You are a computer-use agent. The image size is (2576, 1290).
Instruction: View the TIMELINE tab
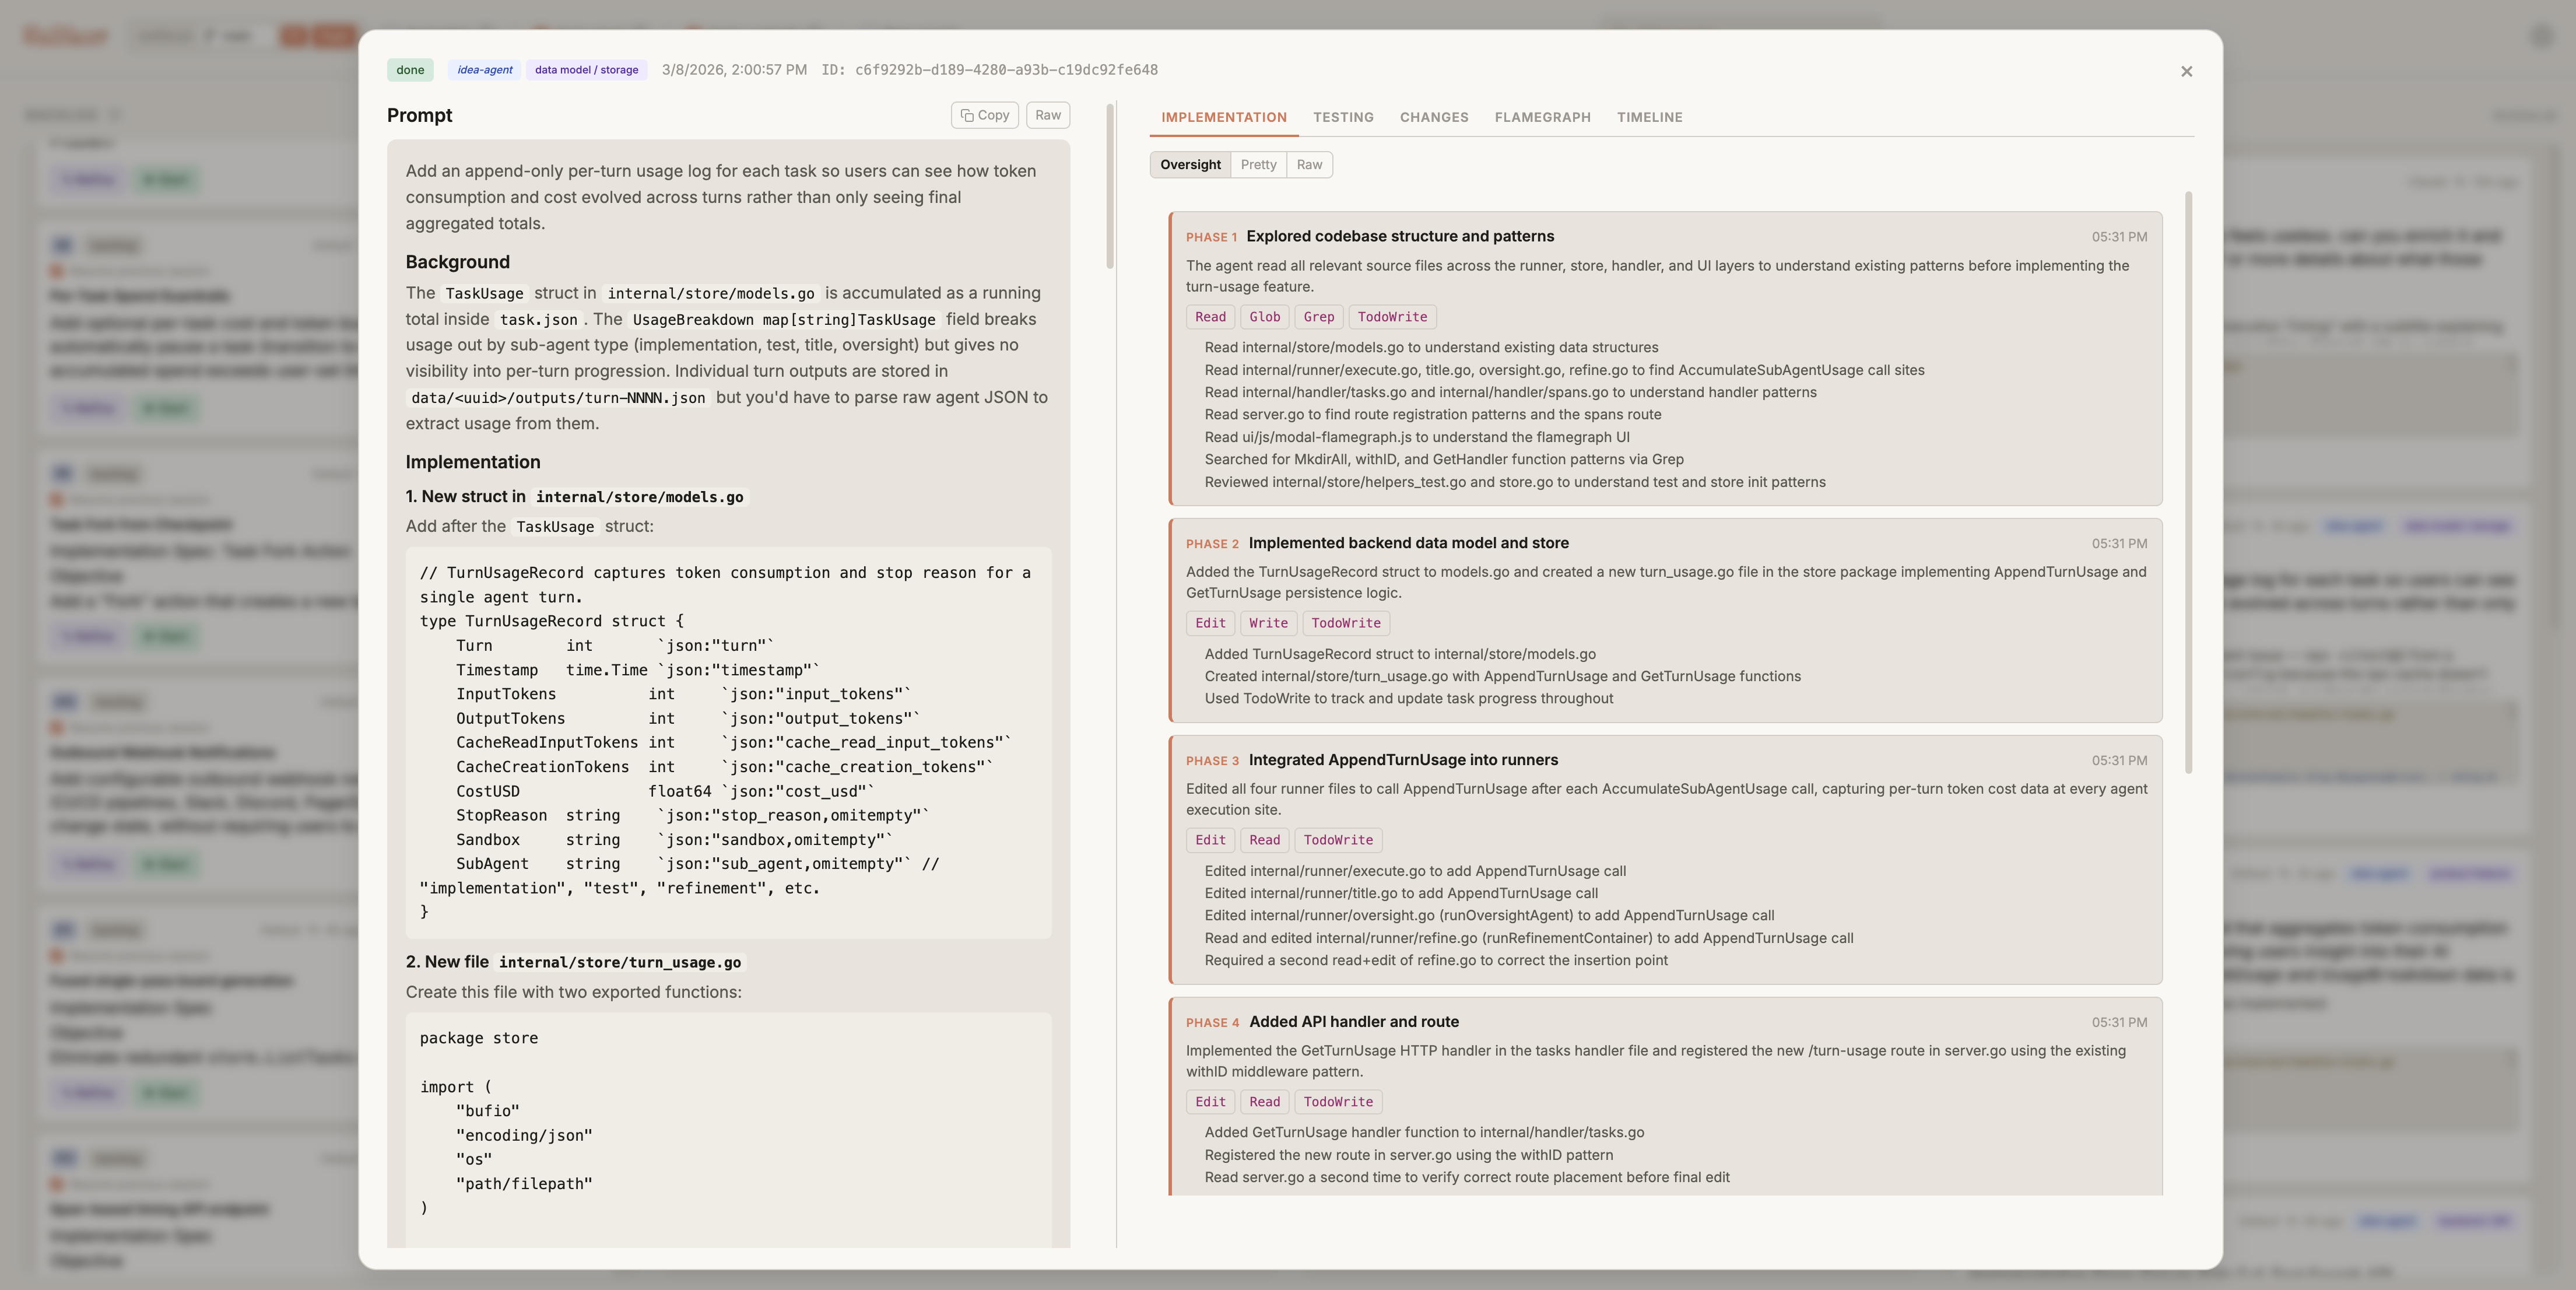tap(1649, 117)
